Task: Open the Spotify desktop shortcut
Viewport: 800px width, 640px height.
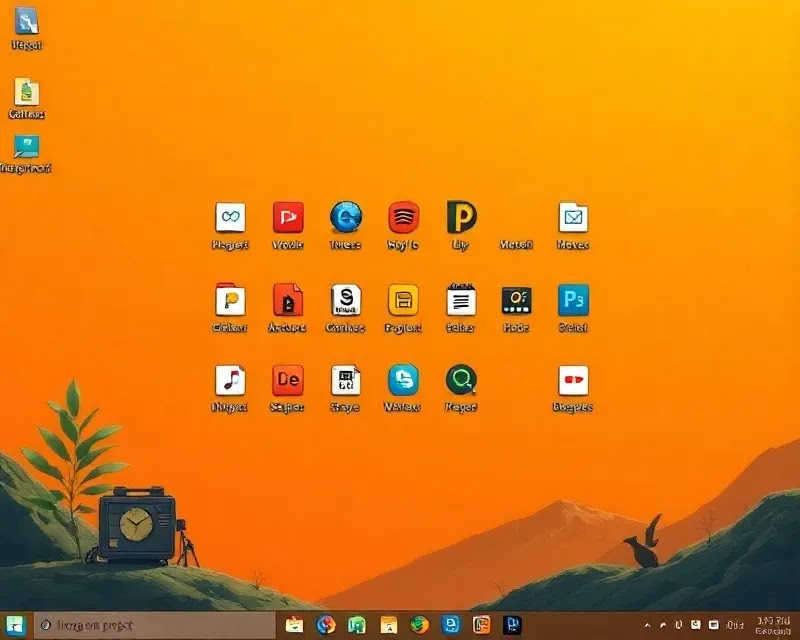Action: 403,217
